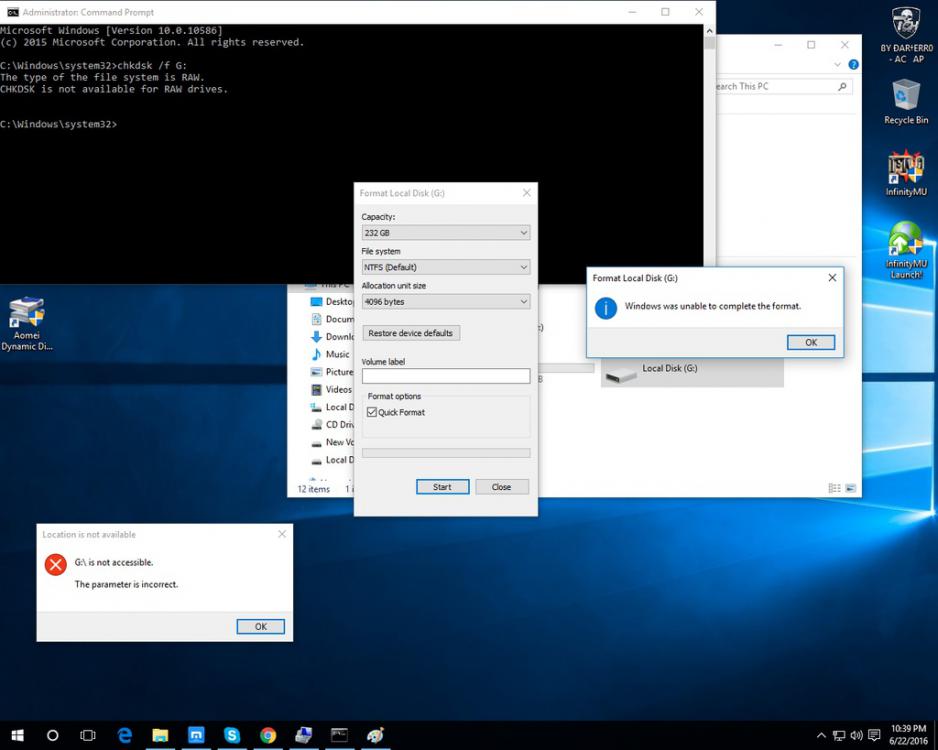
Task: Open the Windows Start menu
Action: (x=17, y=735)
